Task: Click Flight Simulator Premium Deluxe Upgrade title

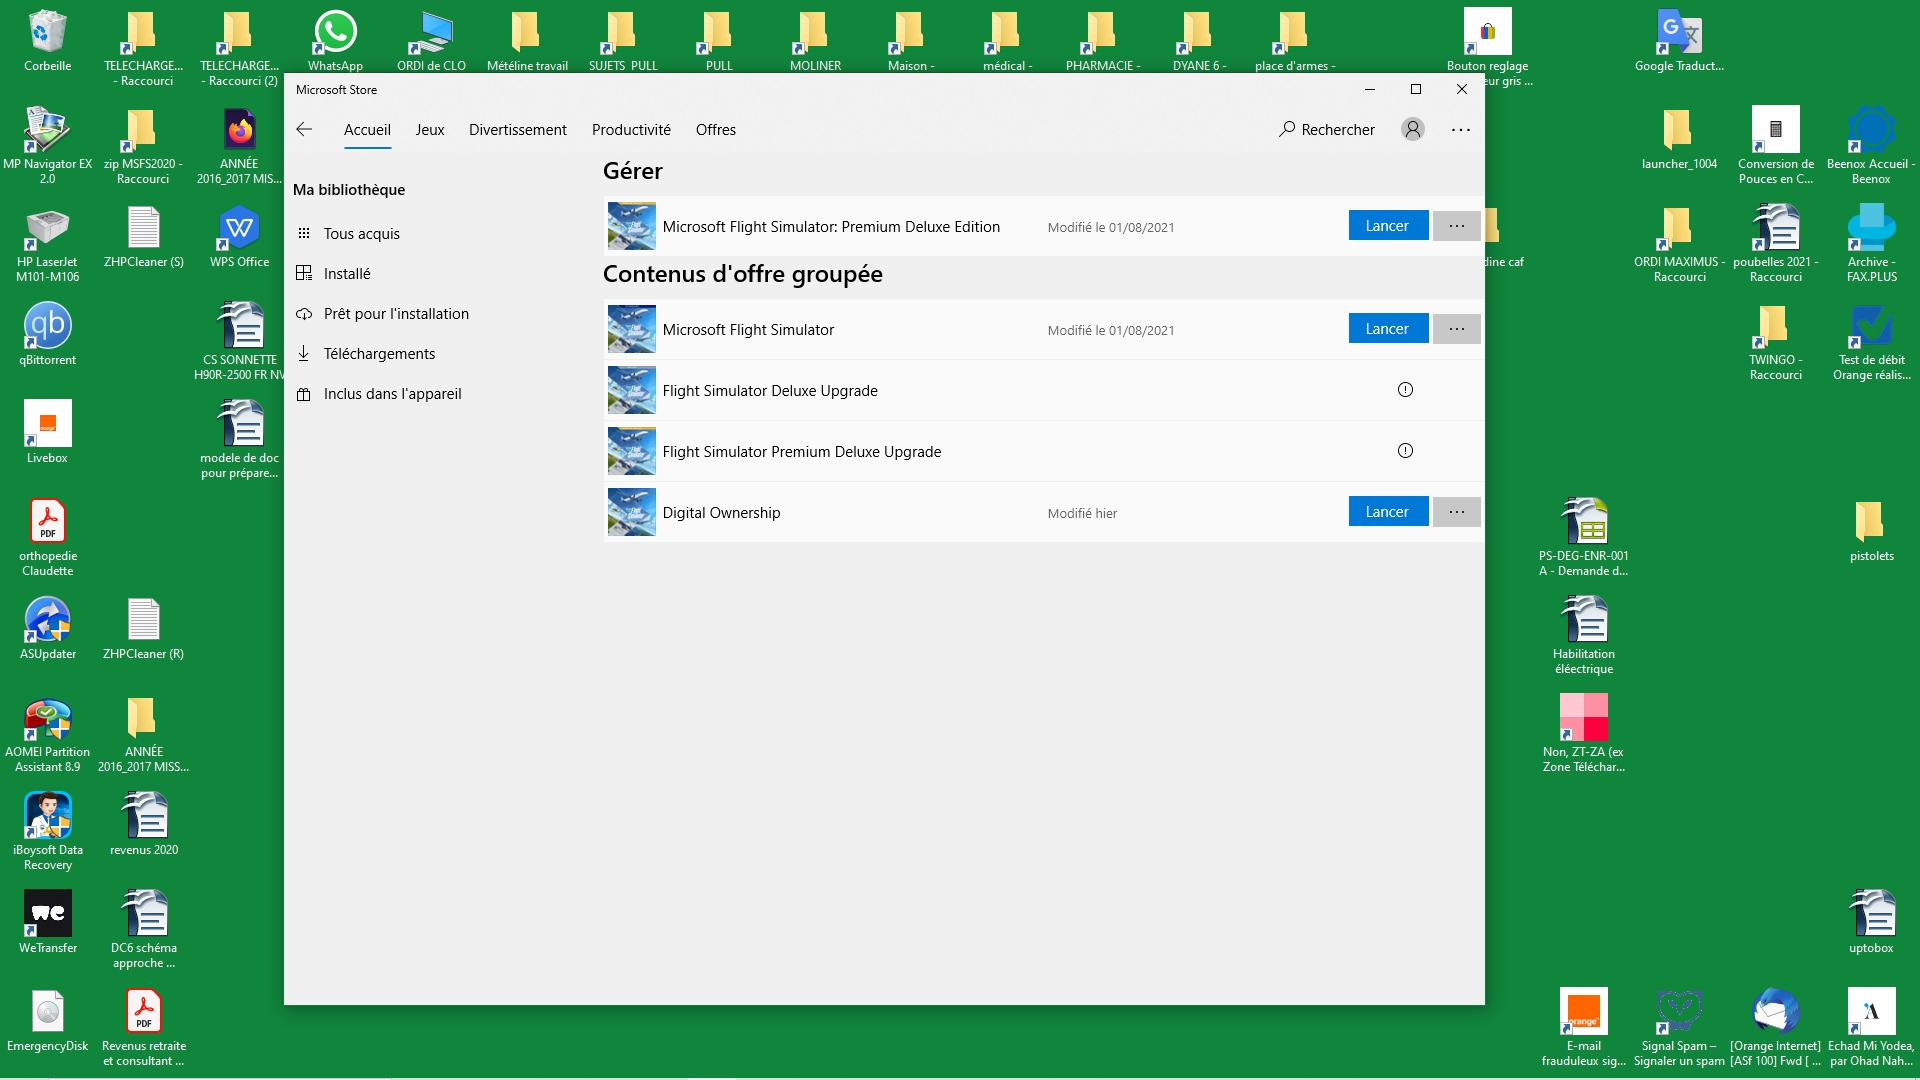Action: 802,452
